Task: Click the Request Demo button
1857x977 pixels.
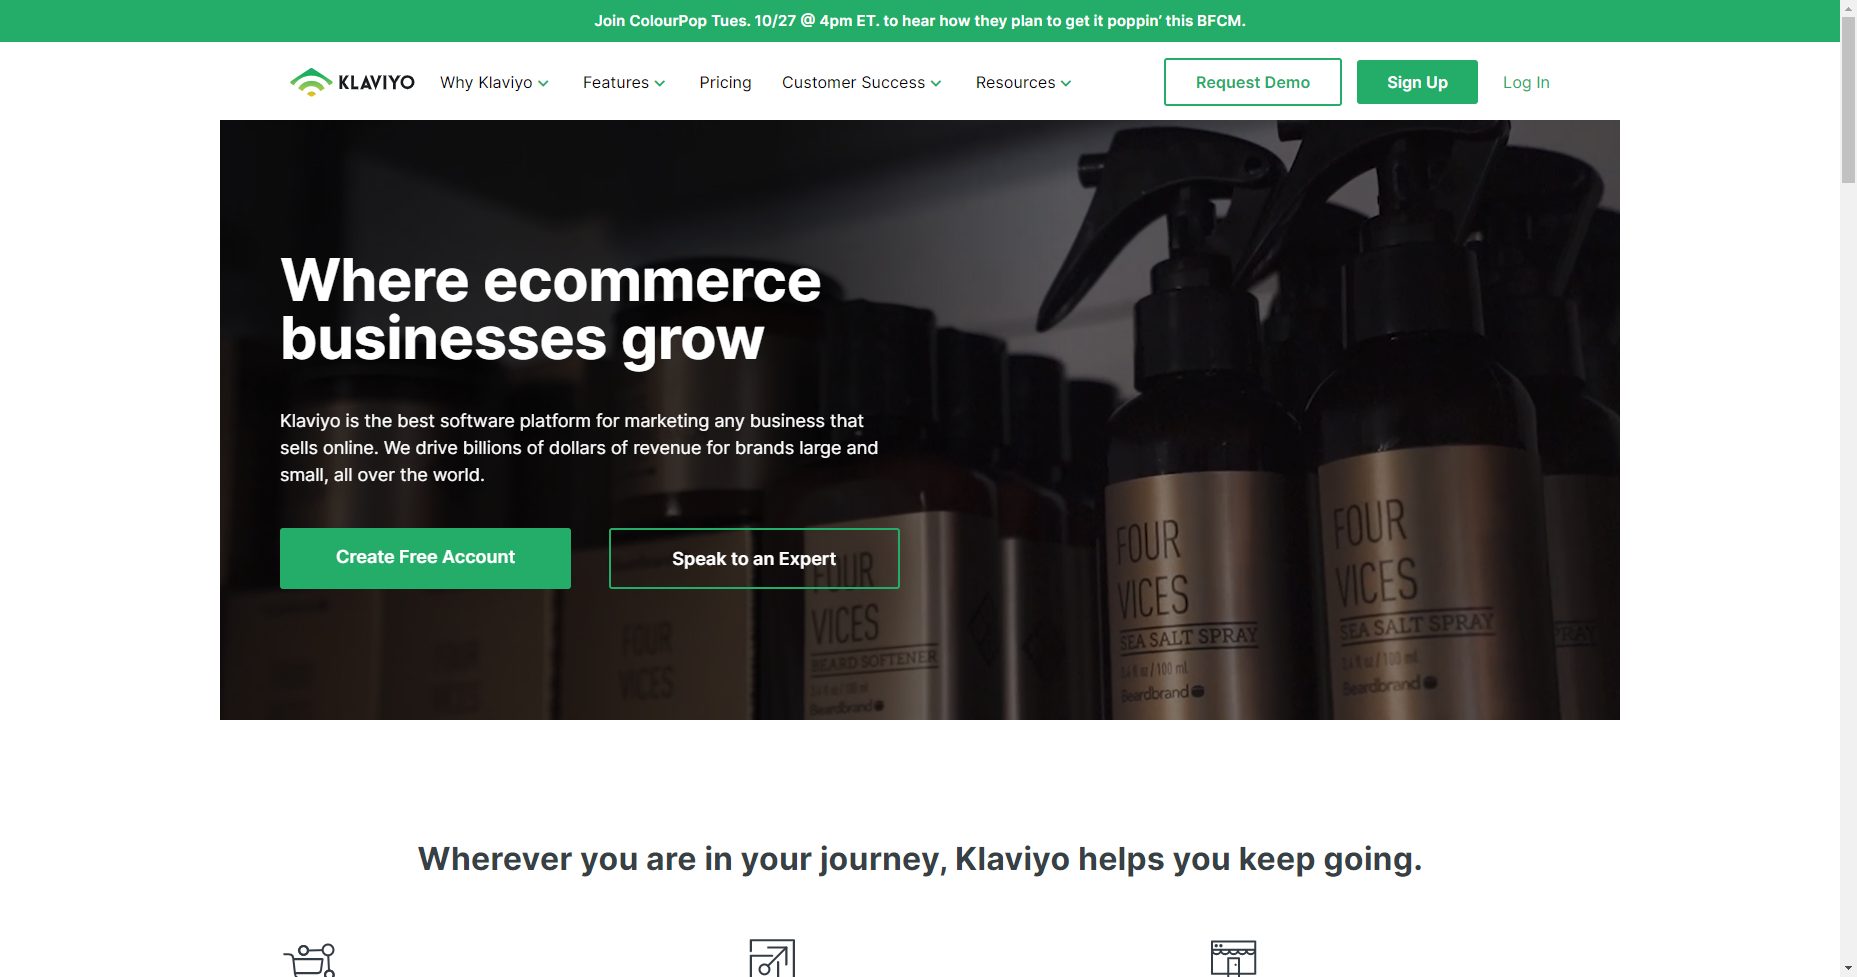Action: [x=1252, y=82]
